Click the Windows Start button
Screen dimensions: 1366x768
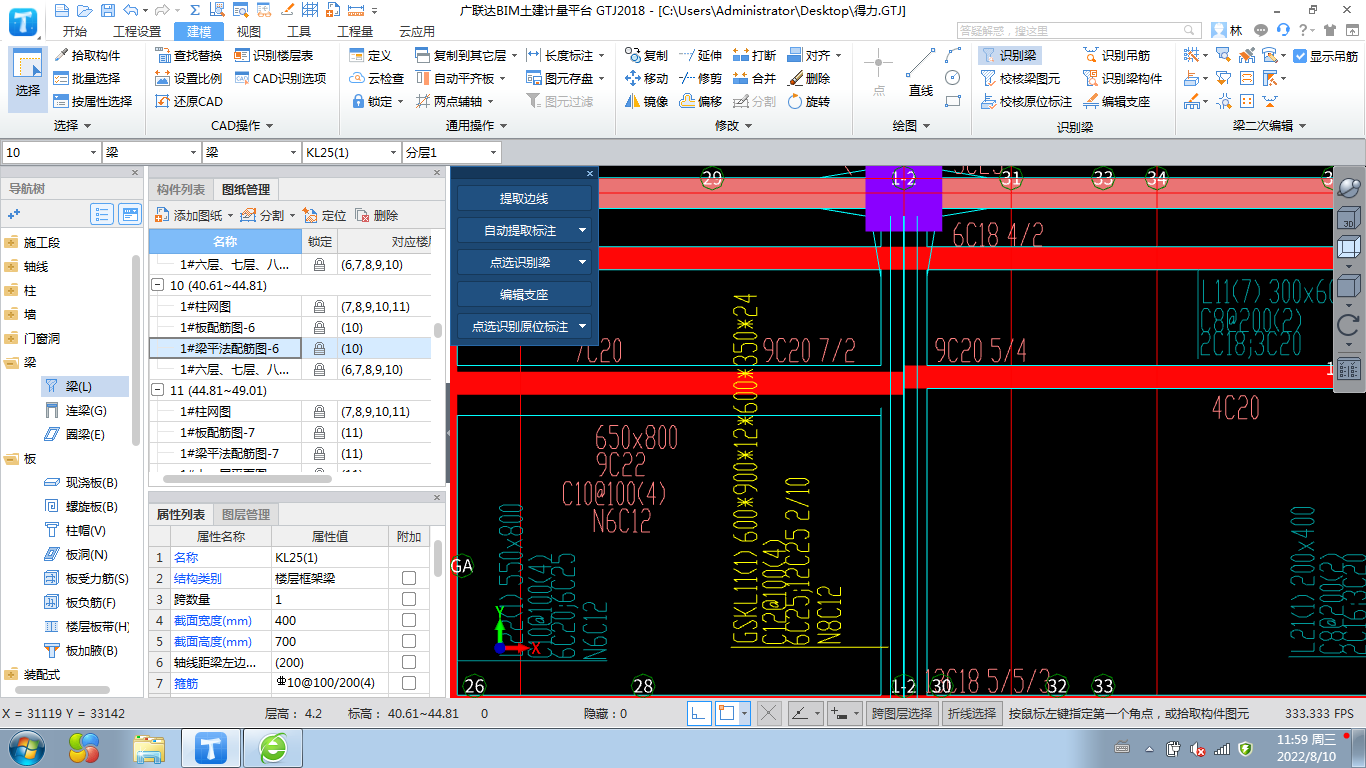point(25,748)
